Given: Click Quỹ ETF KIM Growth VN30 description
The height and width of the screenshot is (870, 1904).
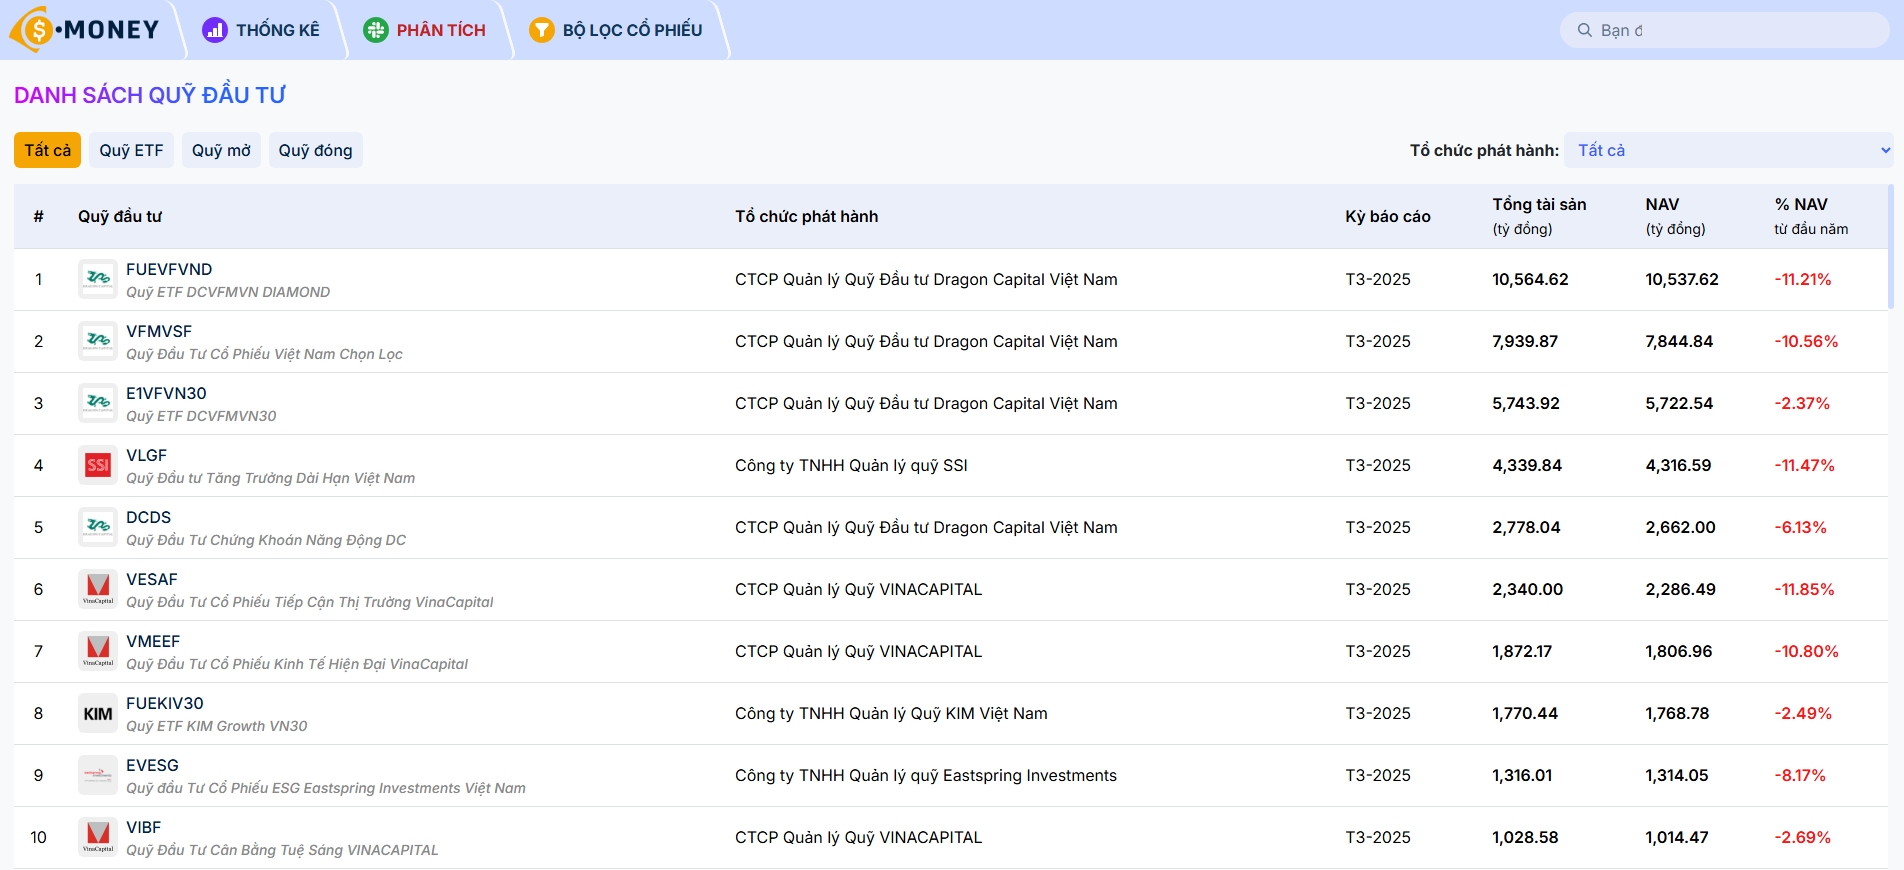Looking at the screenshot, I should pyautogui.click(x=217, y=726).
